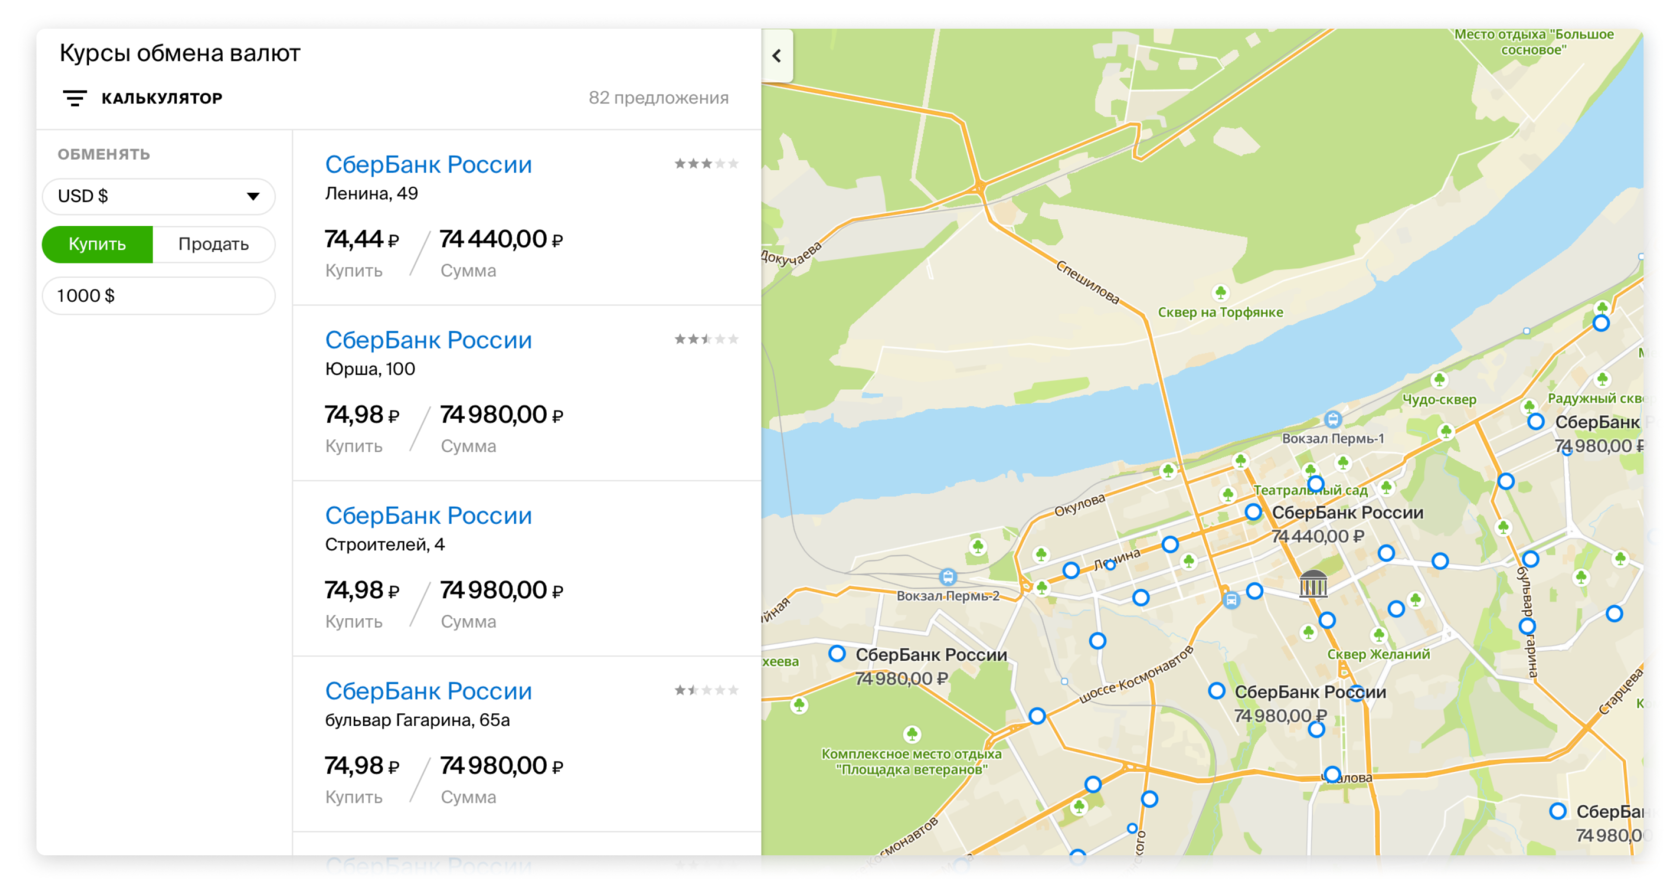This screenshot has height=884, width=1680.
Task: Click the Чудо-сквер park icon
Action: pos(1439,380)
